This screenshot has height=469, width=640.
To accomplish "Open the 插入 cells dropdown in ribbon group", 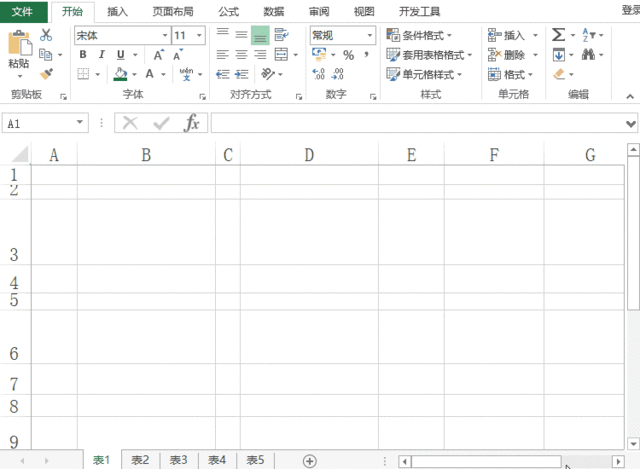I will [535, 35].
